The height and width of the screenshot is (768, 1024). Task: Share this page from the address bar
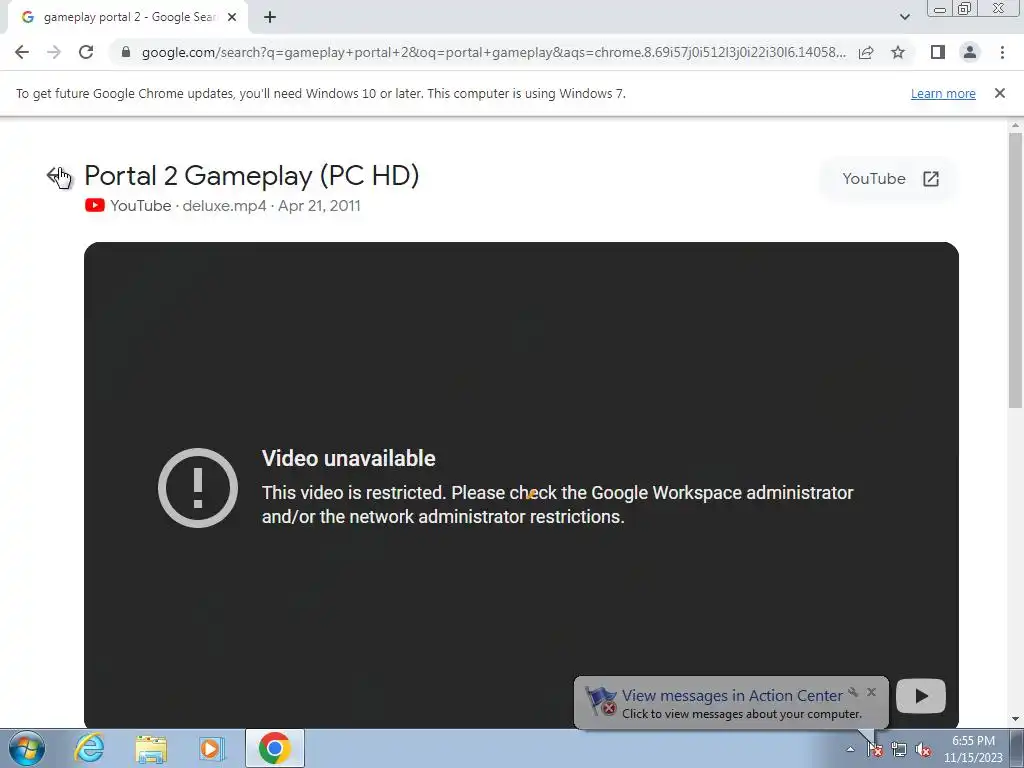pyautogui.click(x=866, y=52)
